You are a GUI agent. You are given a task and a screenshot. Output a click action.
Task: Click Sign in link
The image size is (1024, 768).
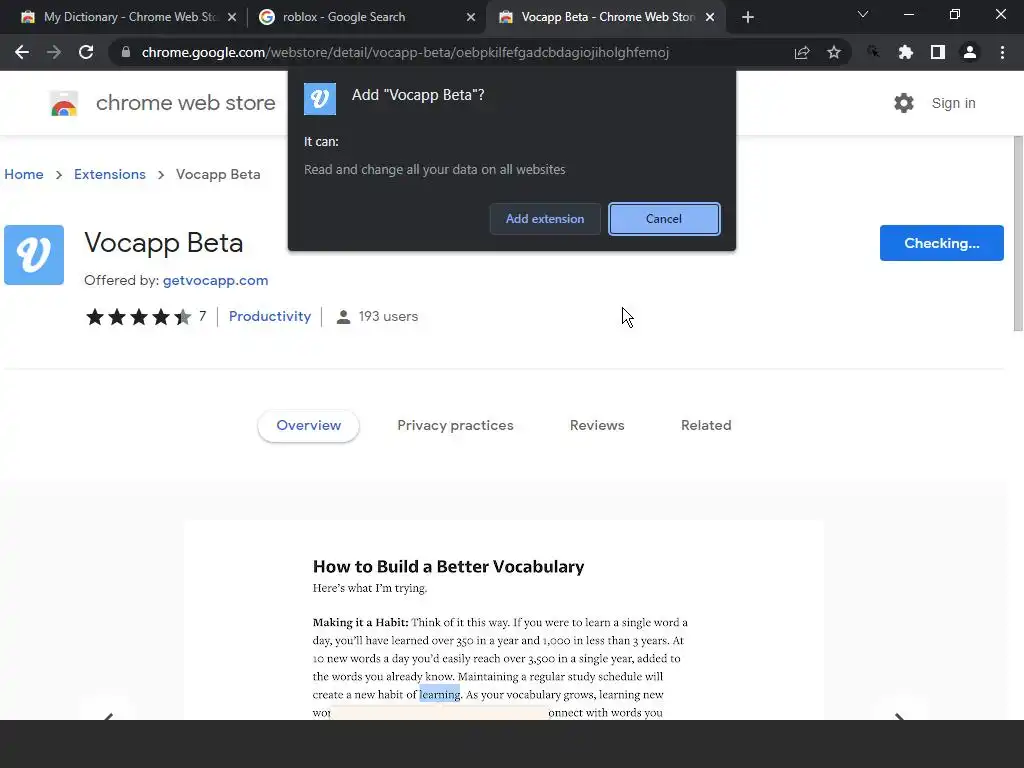tap(953, 103)
